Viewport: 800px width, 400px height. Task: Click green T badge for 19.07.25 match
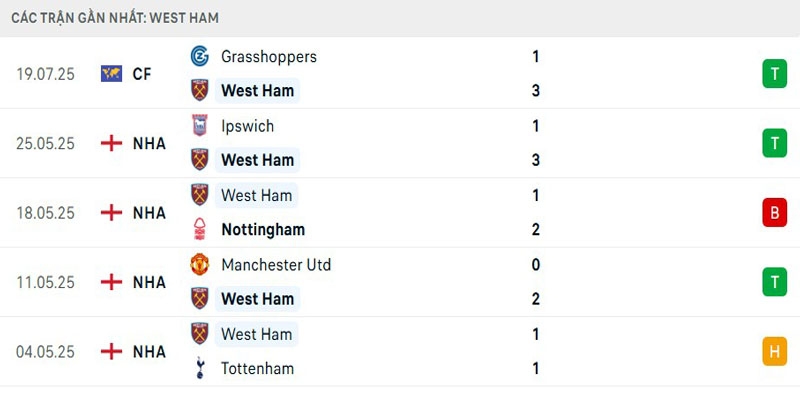pyautogui.click(x=774, y=74)
